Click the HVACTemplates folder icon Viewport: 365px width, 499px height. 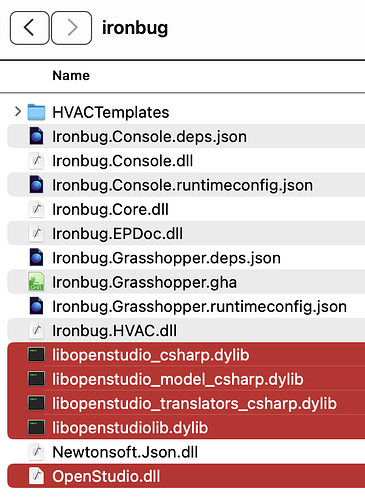36,112
